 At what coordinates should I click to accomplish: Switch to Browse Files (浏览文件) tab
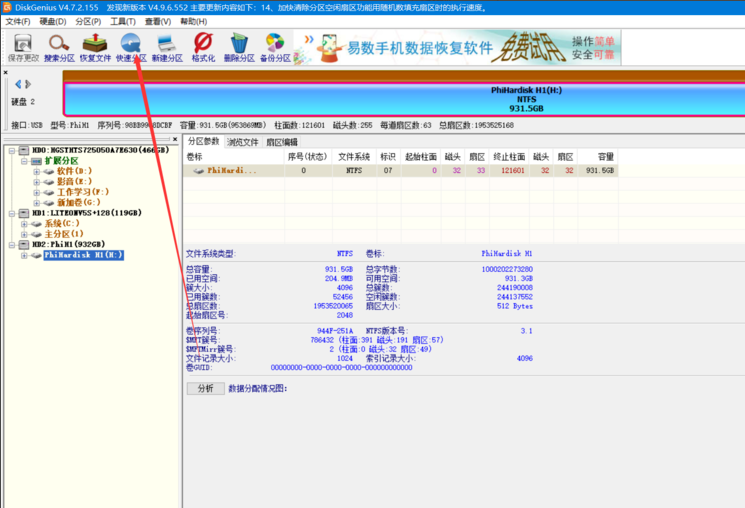tap(242, 142)
